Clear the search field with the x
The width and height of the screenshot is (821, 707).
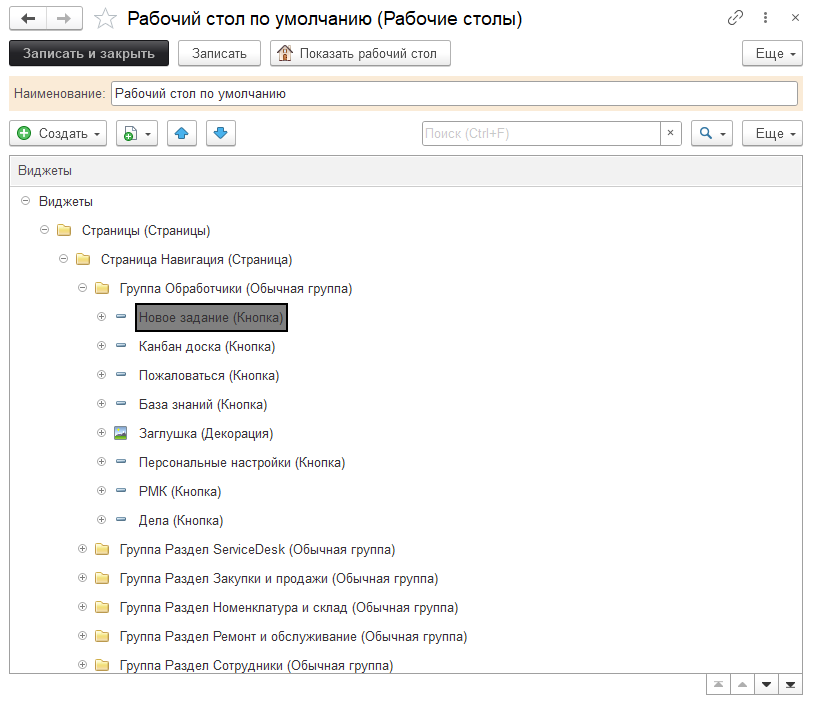[x=671, y=133]
